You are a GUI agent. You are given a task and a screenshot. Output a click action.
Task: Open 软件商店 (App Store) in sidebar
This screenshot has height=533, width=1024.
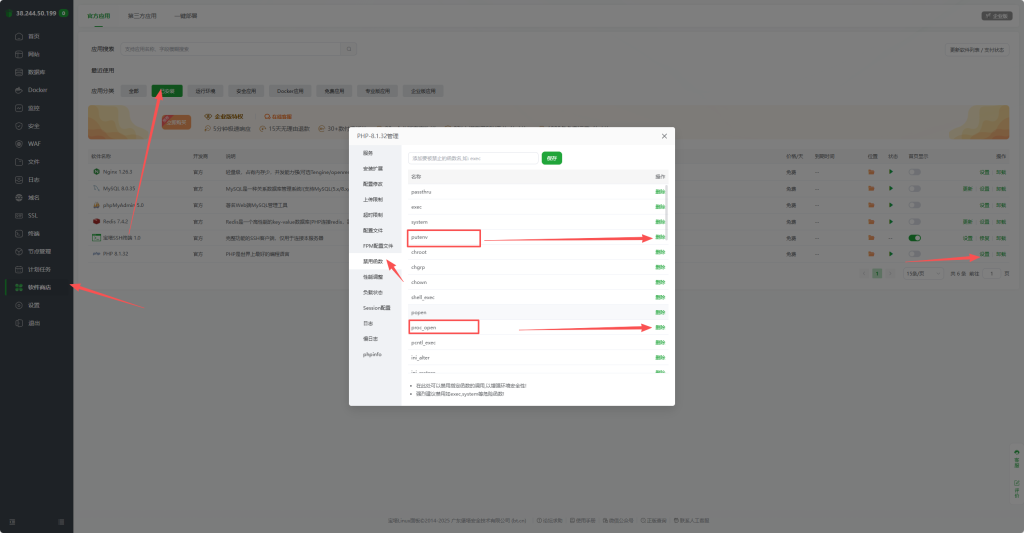pos(39,287)
